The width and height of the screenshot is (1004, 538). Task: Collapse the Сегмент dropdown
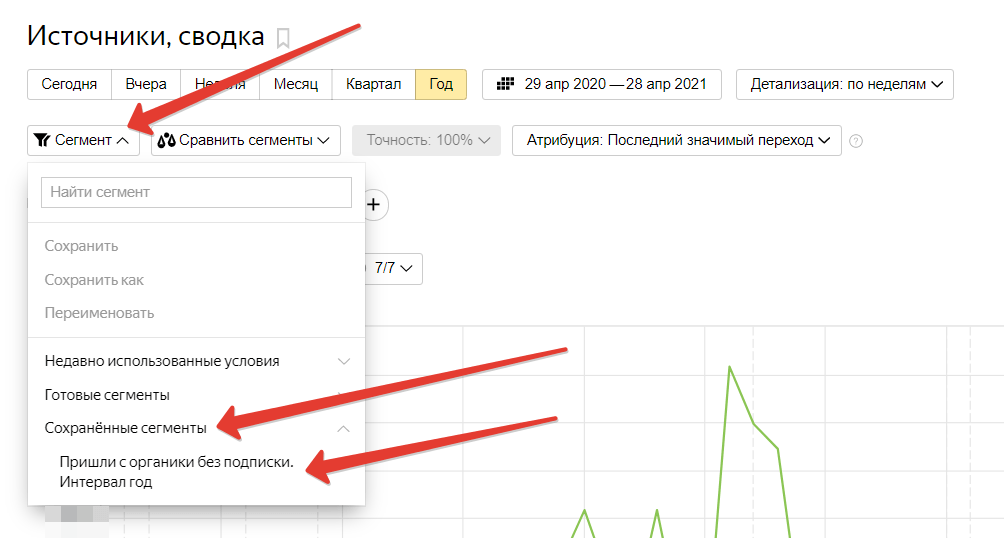tap(83, 140)
